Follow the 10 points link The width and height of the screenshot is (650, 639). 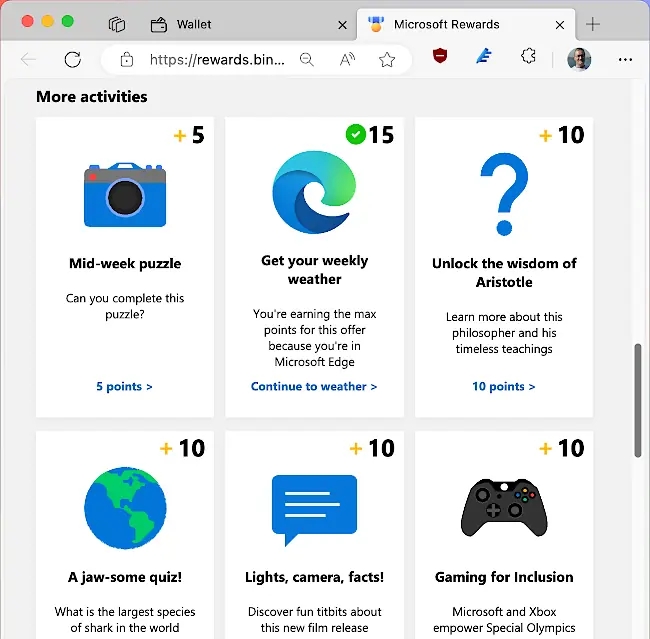[504, 386]
